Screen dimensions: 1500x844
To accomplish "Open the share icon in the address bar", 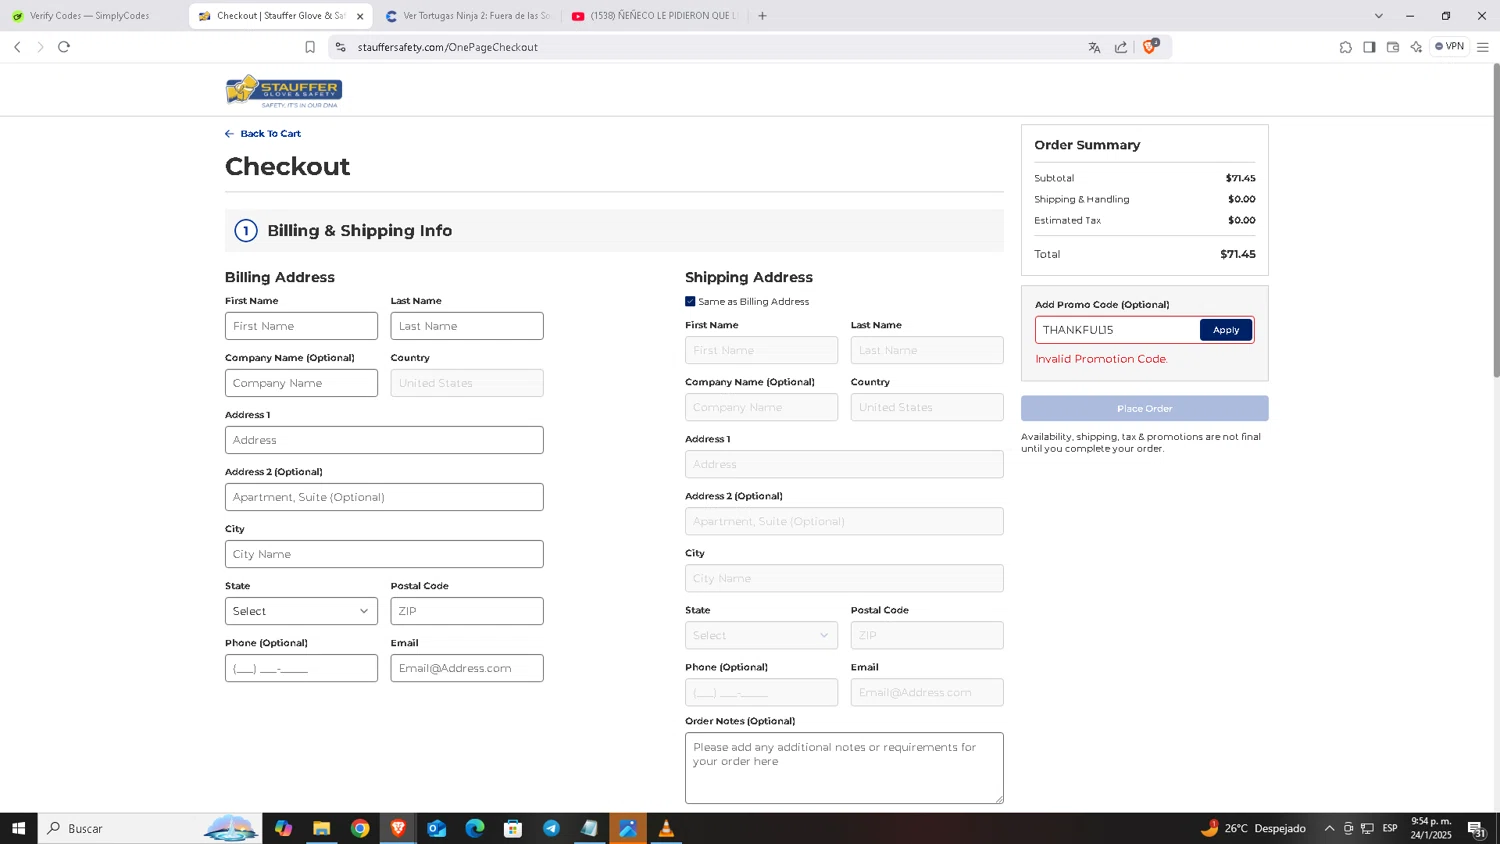I will pyautogui.click(x=1121, y=47).
